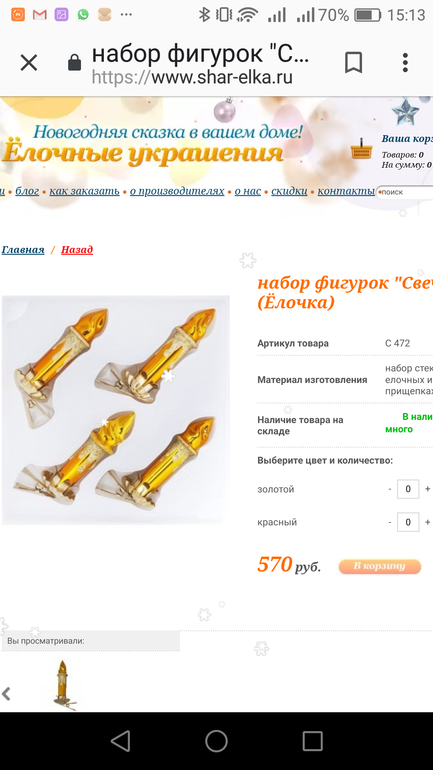
Task: Show previous viewed item with left chevron
Action: 6,694
